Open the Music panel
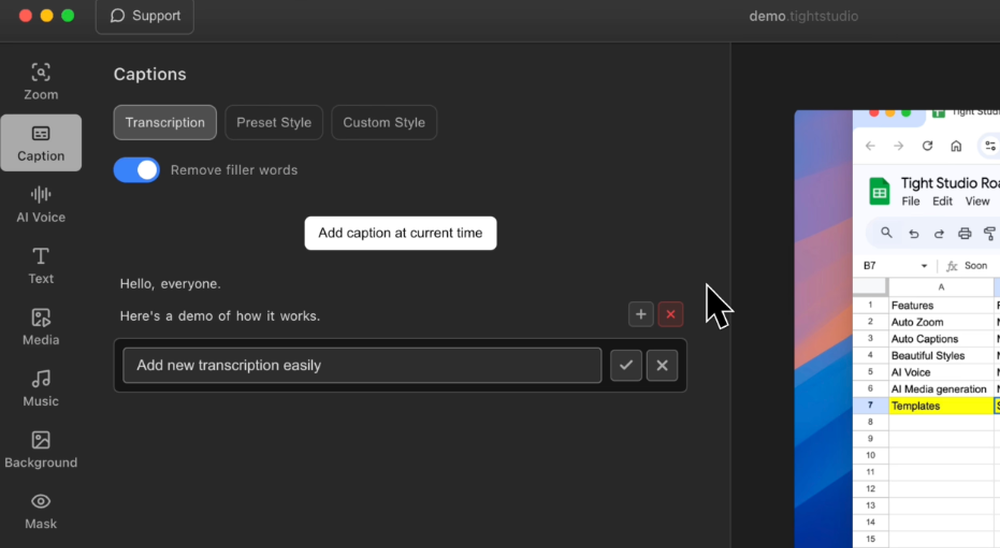The width and height of the screenshot is (1000, 548). coord(41,388)
